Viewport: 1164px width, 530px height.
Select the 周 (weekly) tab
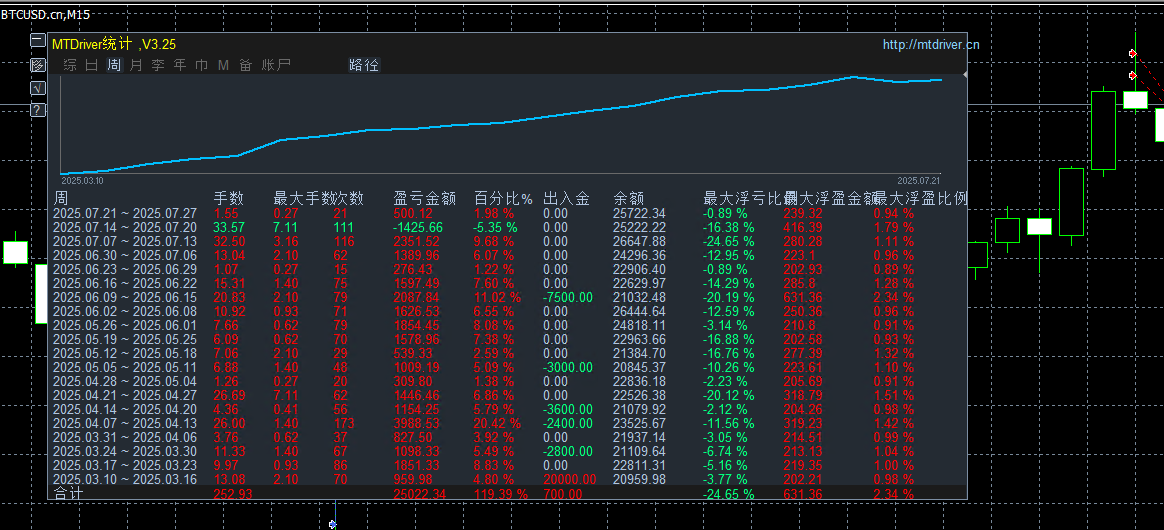[x=114, y=65]
